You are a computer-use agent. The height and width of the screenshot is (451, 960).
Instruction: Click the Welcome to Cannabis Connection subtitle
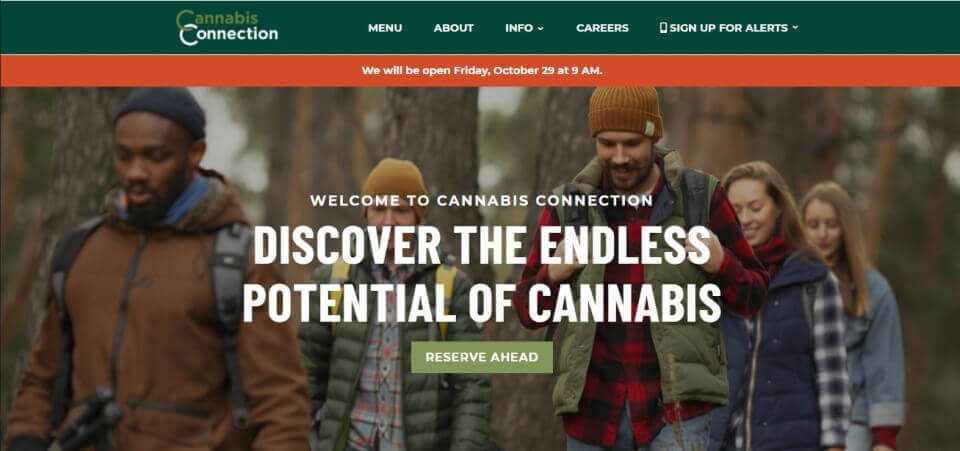coord(481,201)
